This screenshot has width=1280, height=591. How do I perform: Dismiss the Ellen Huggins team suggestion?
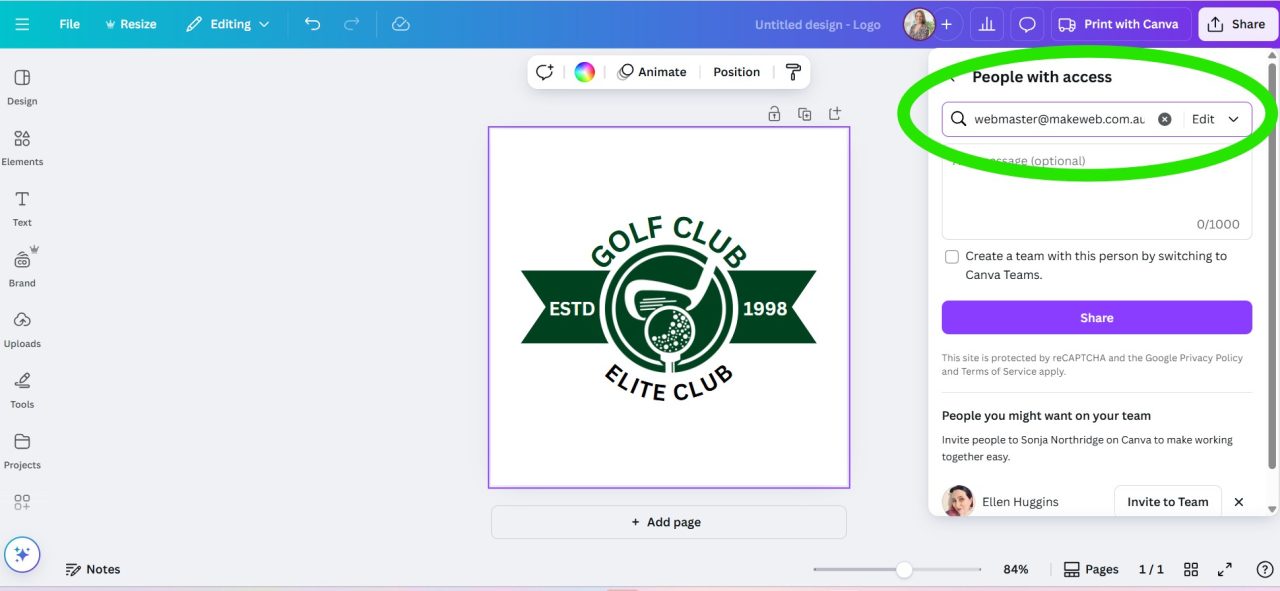1238,501
